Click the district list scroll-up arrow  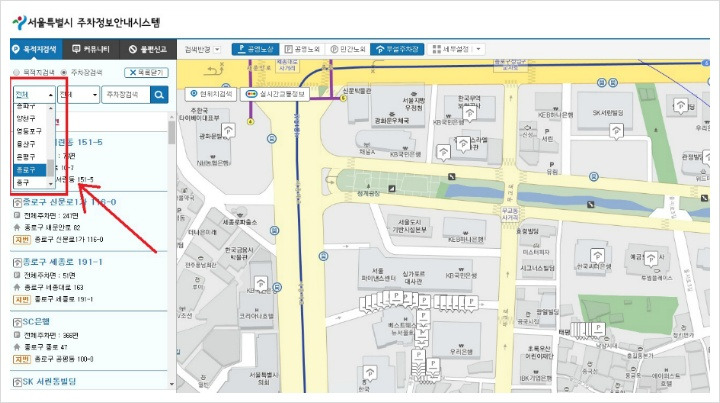(x=51, y=108)
